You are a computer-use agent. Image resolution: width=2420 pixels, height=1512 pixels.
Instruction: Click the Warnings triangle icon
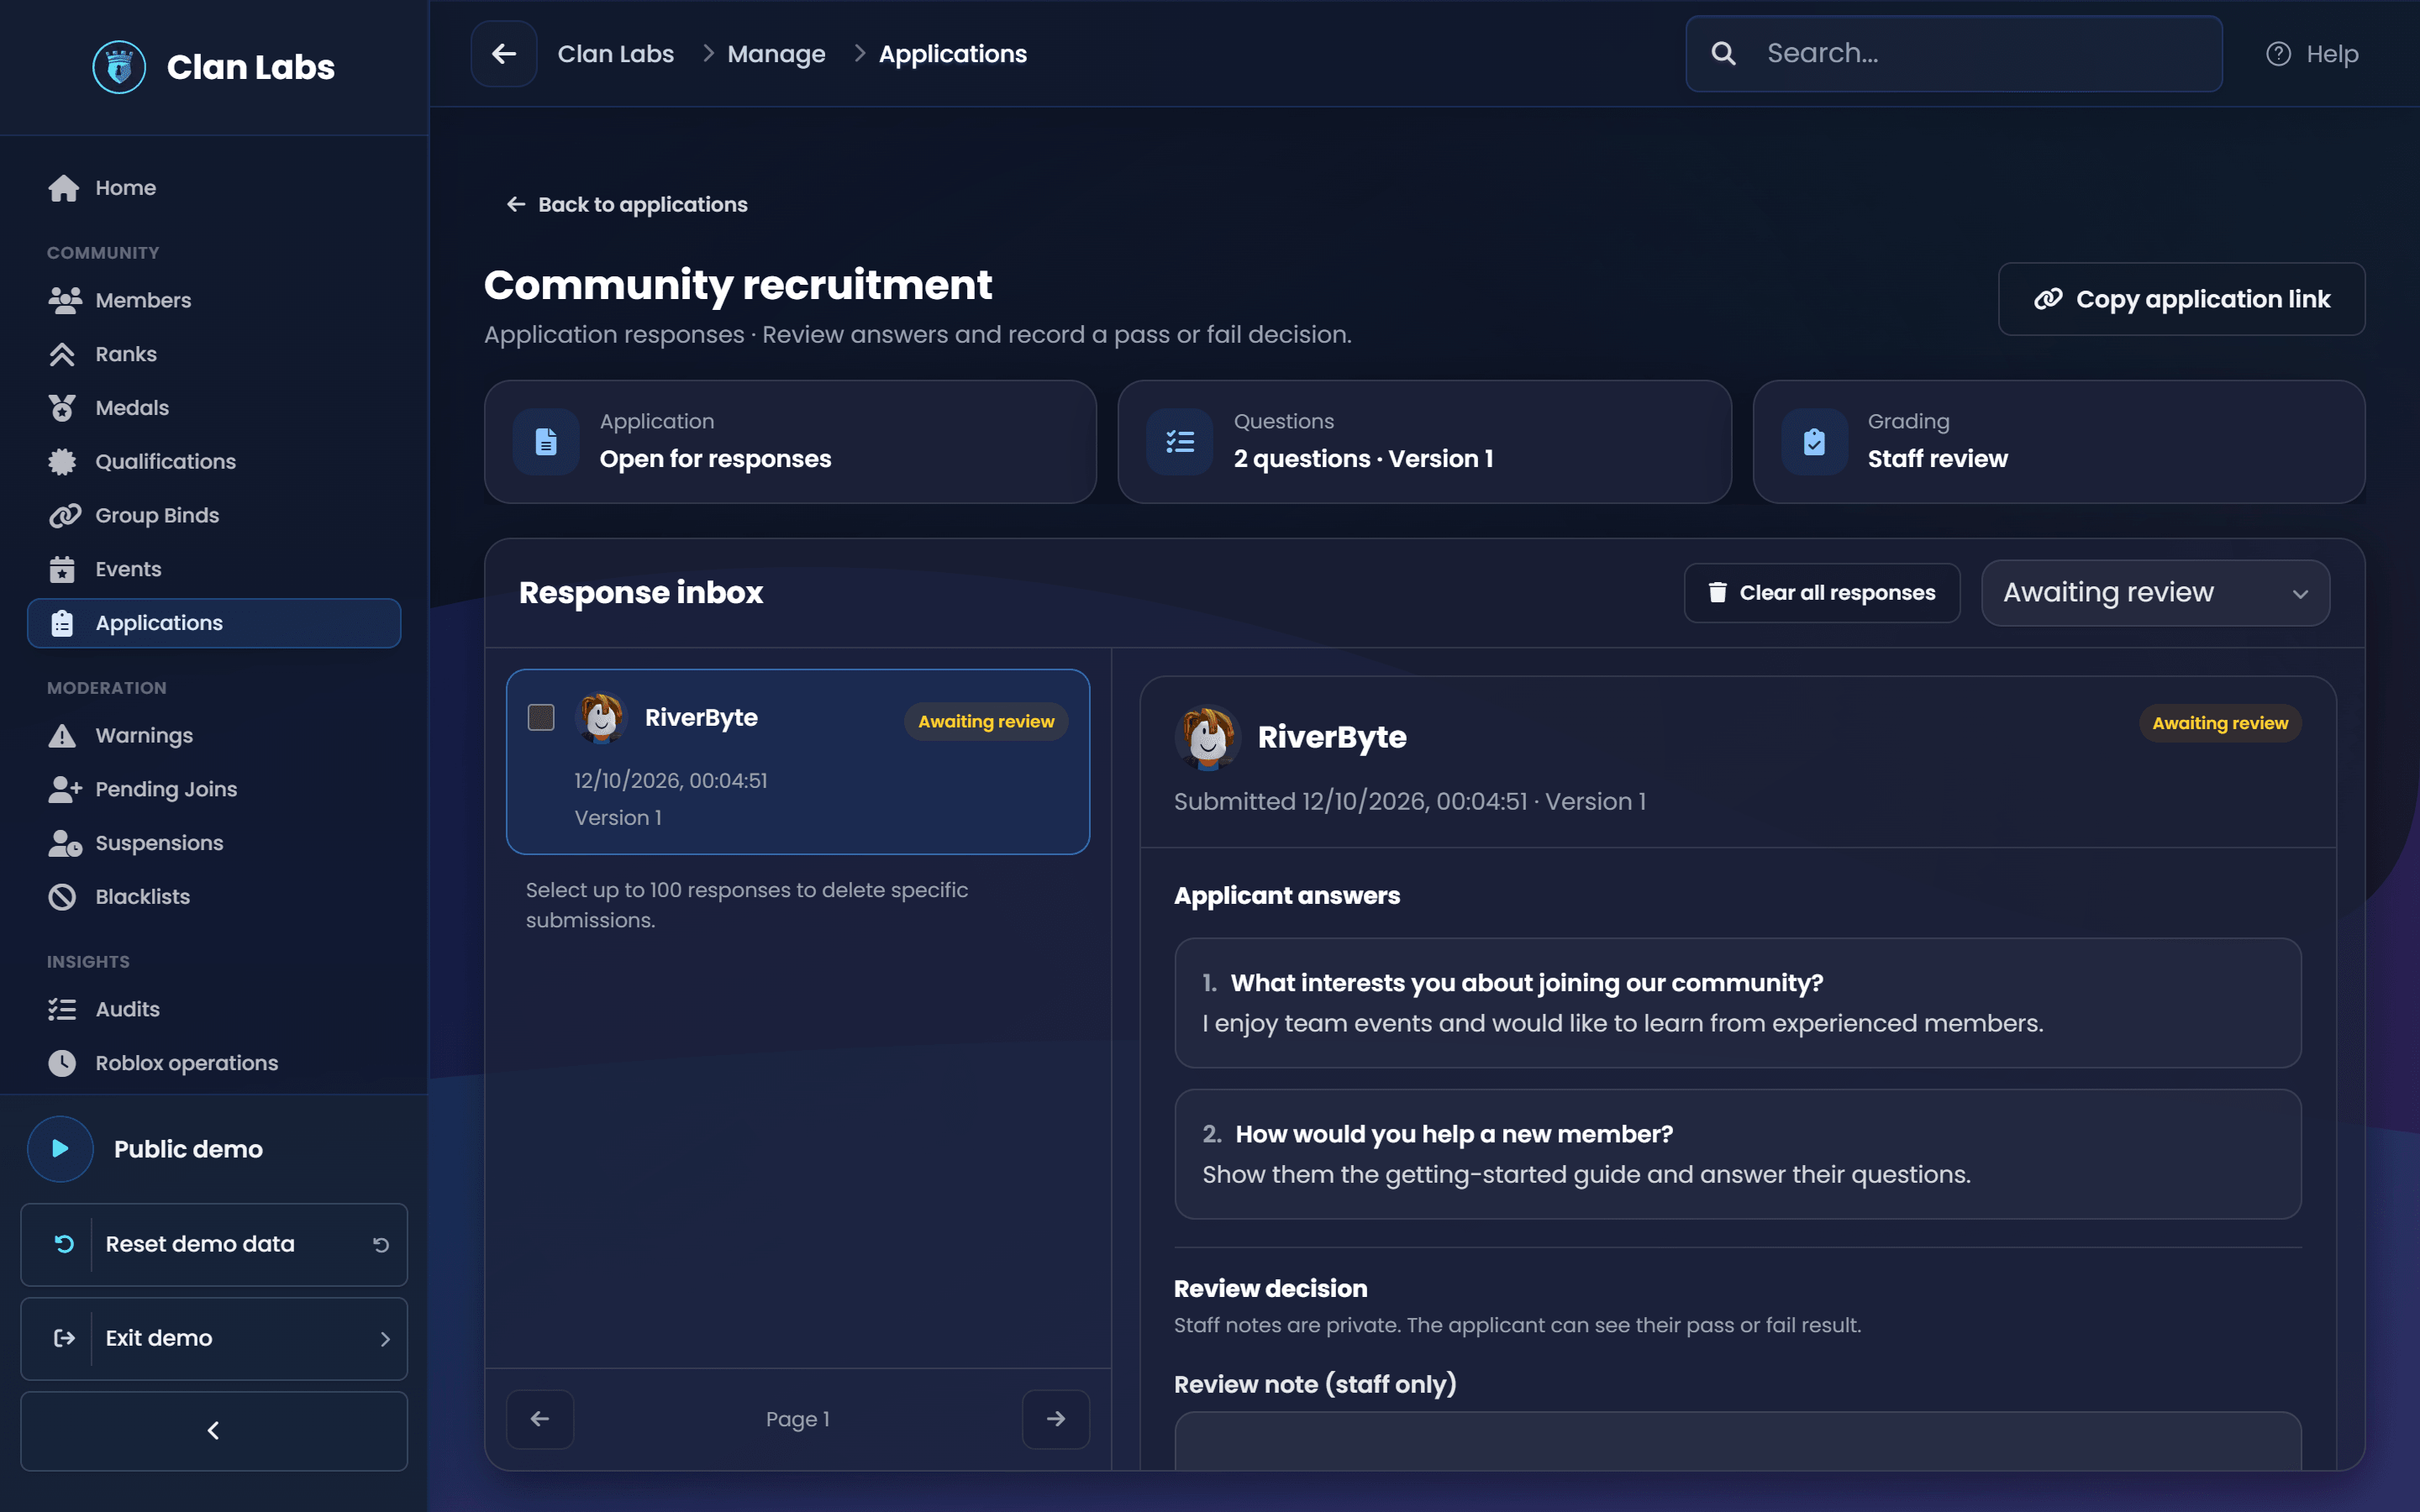(x=62, y=735)
